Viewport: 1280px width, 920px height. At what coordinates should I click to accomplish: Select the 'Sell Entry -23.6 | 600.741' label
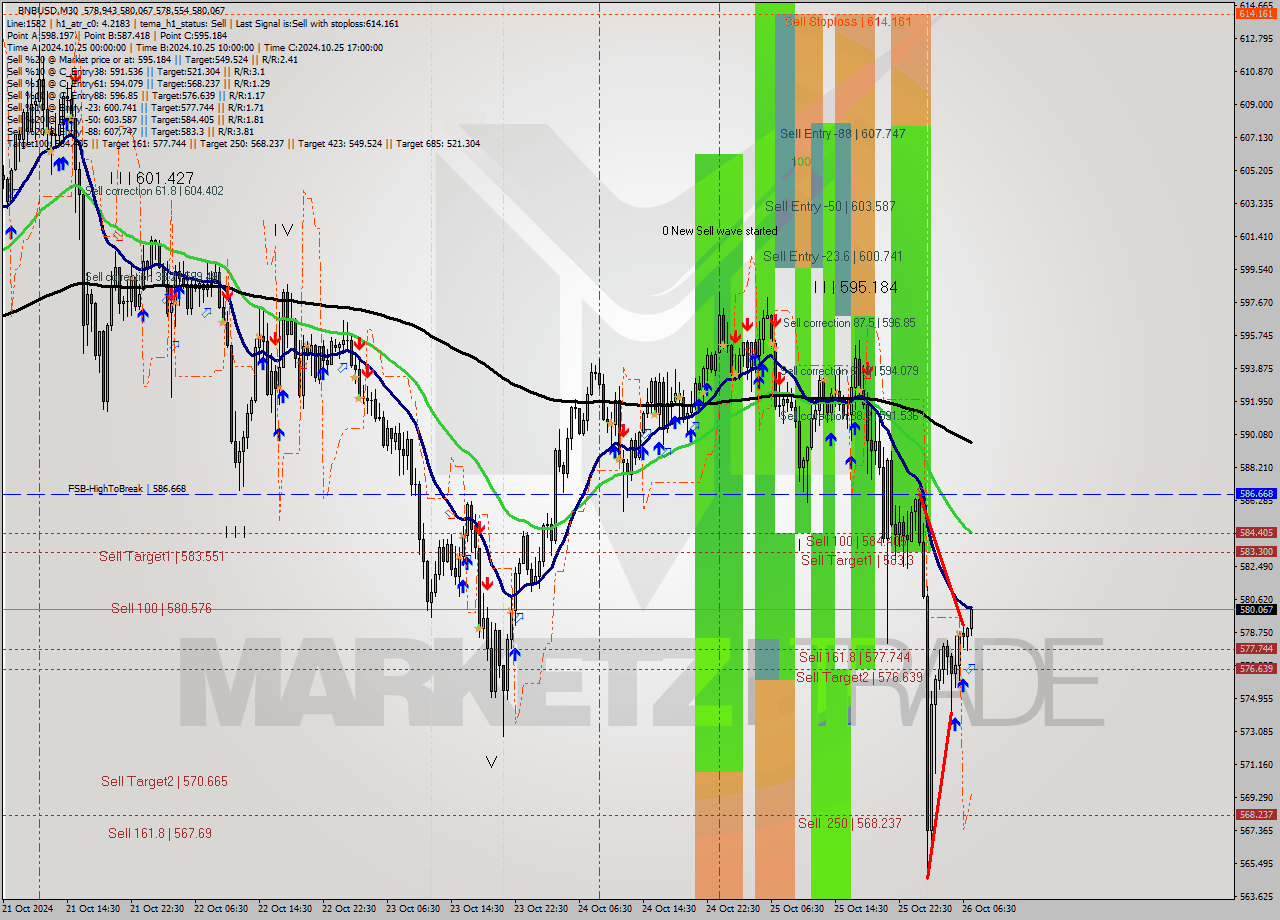(x=833, y=257)
